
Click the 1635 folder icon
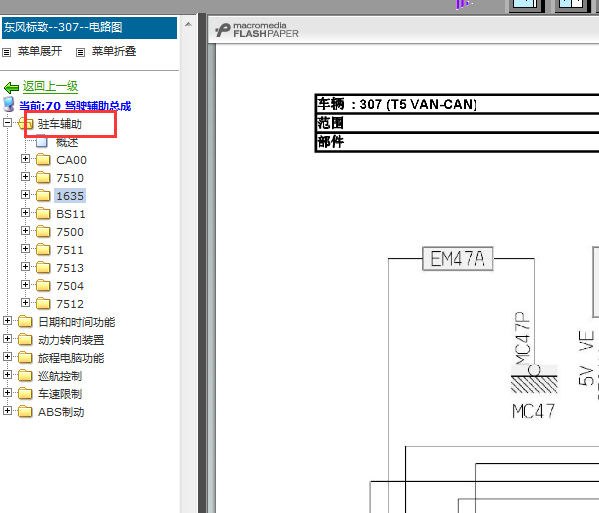43,195
